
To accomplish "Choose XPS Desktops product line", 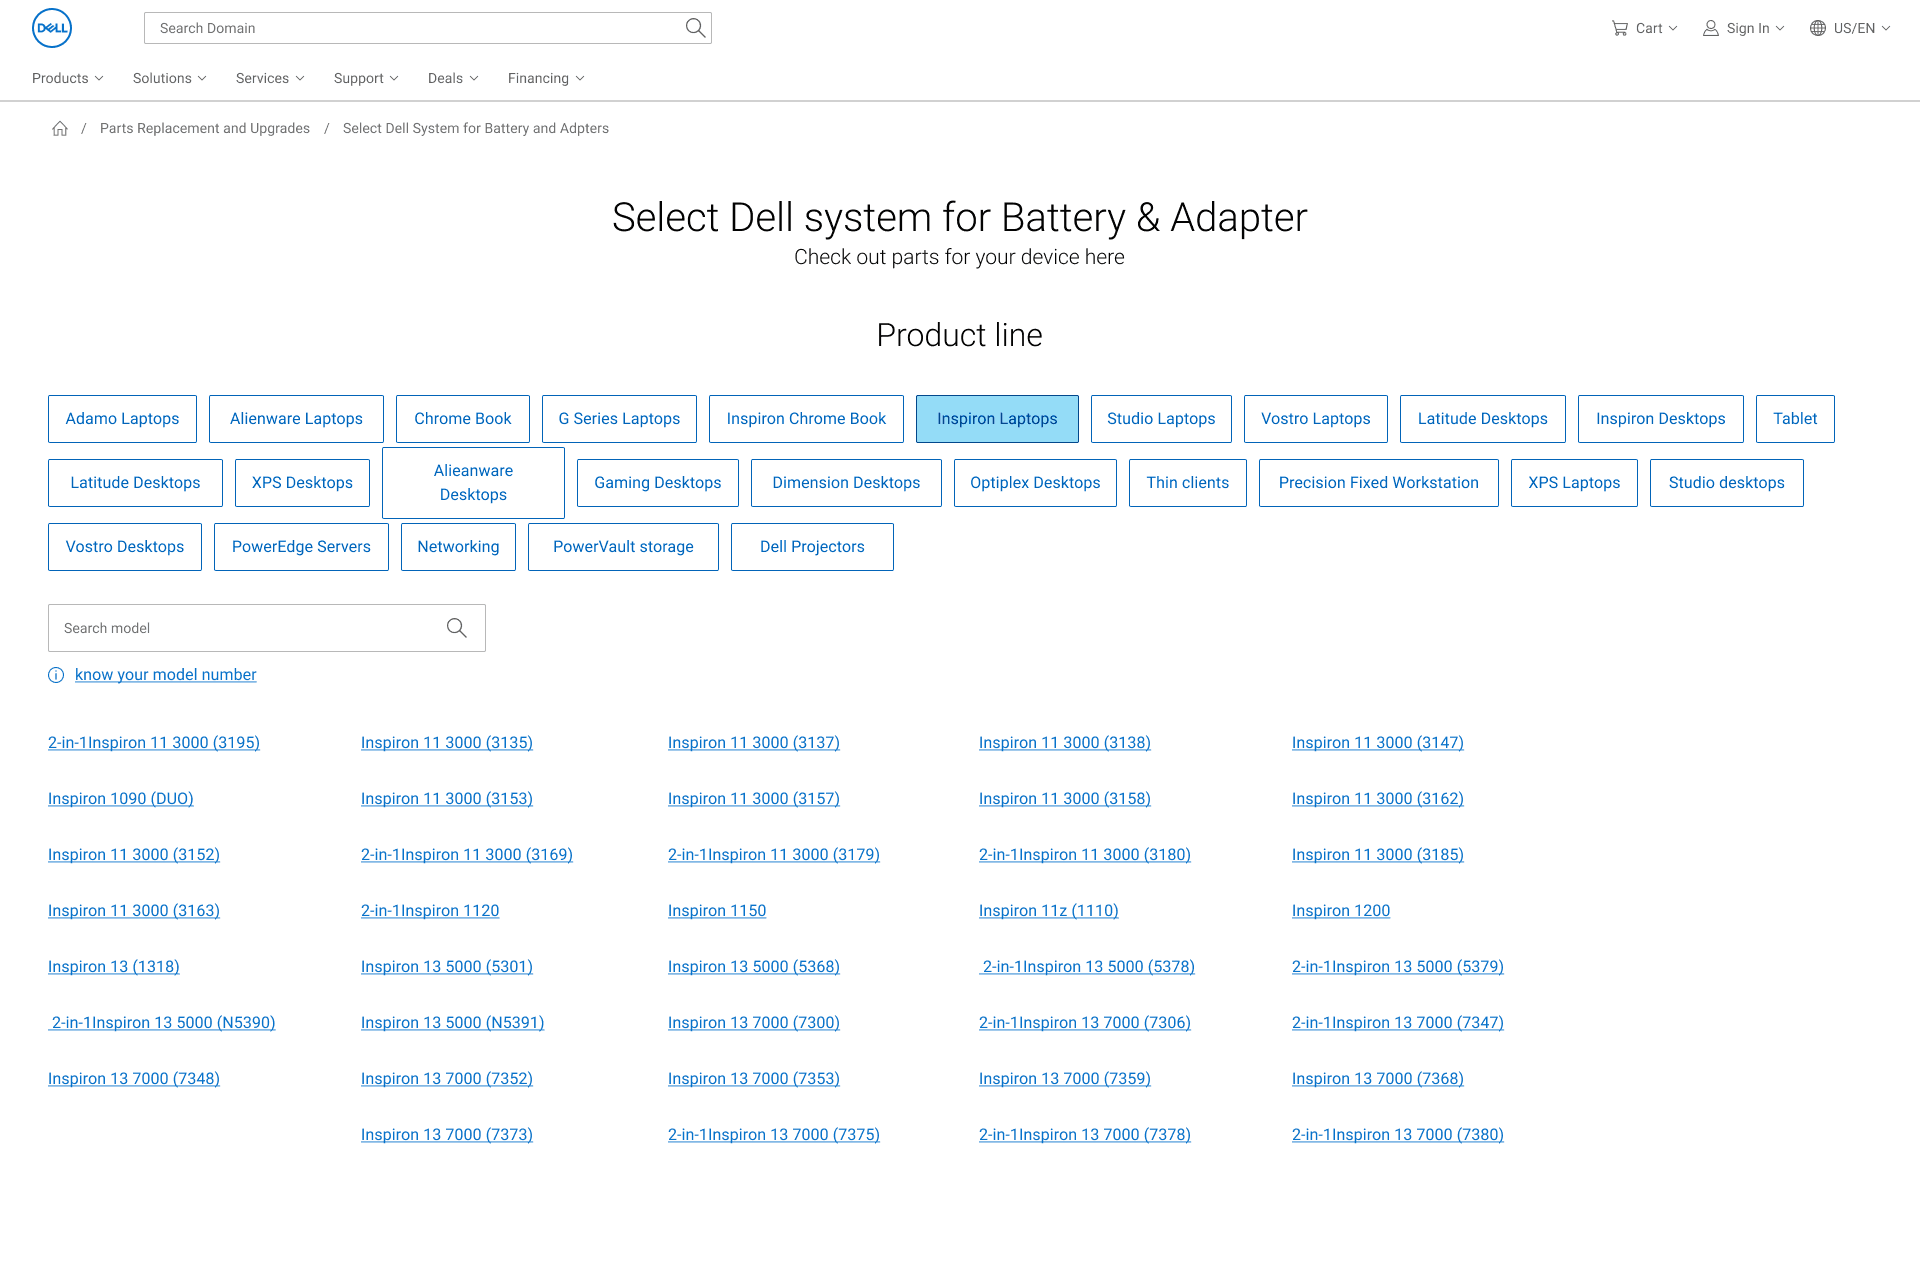I will 302,483.
